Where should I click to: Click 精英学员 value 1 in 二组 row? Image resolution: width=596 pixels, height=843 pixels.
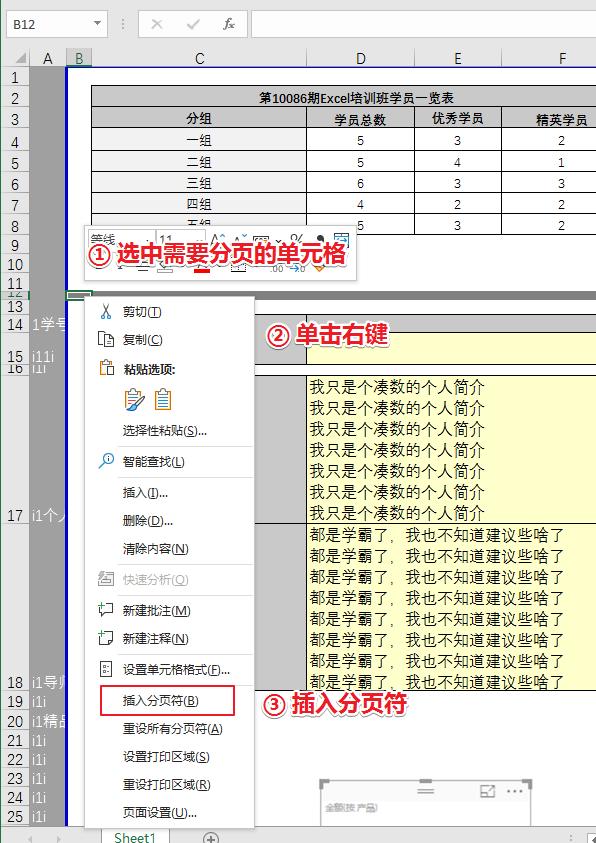(549, 162)
